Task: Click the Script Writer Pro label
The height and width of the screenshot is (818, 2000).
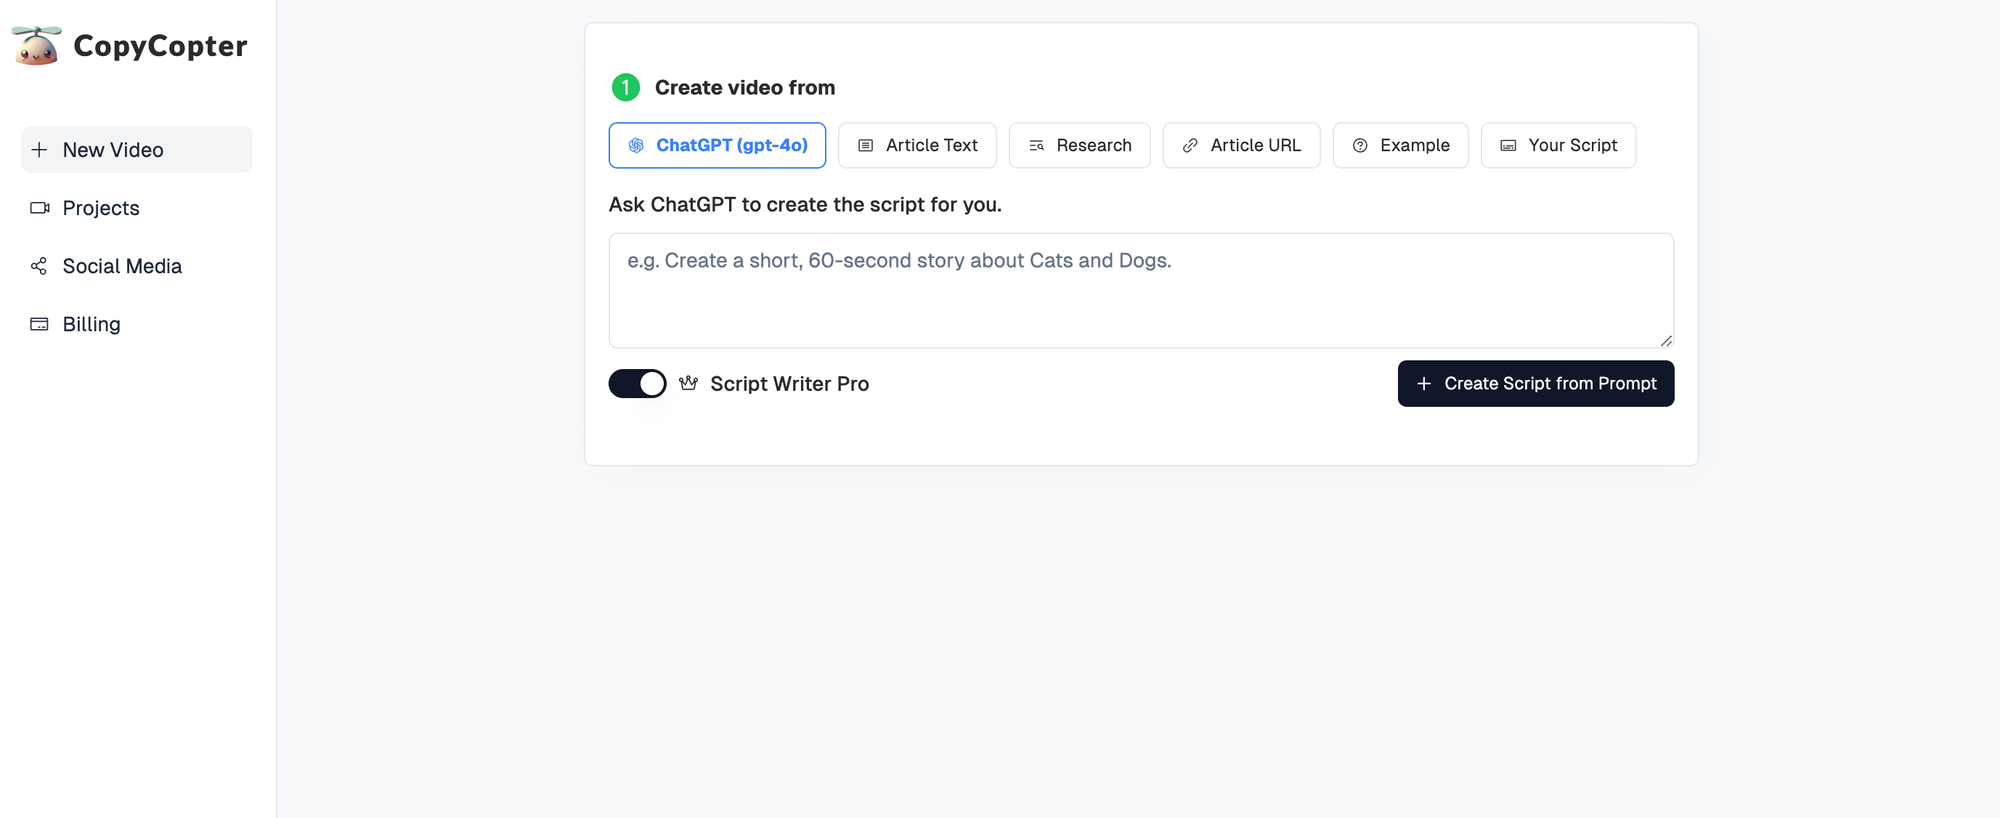Action: (789, 384)
